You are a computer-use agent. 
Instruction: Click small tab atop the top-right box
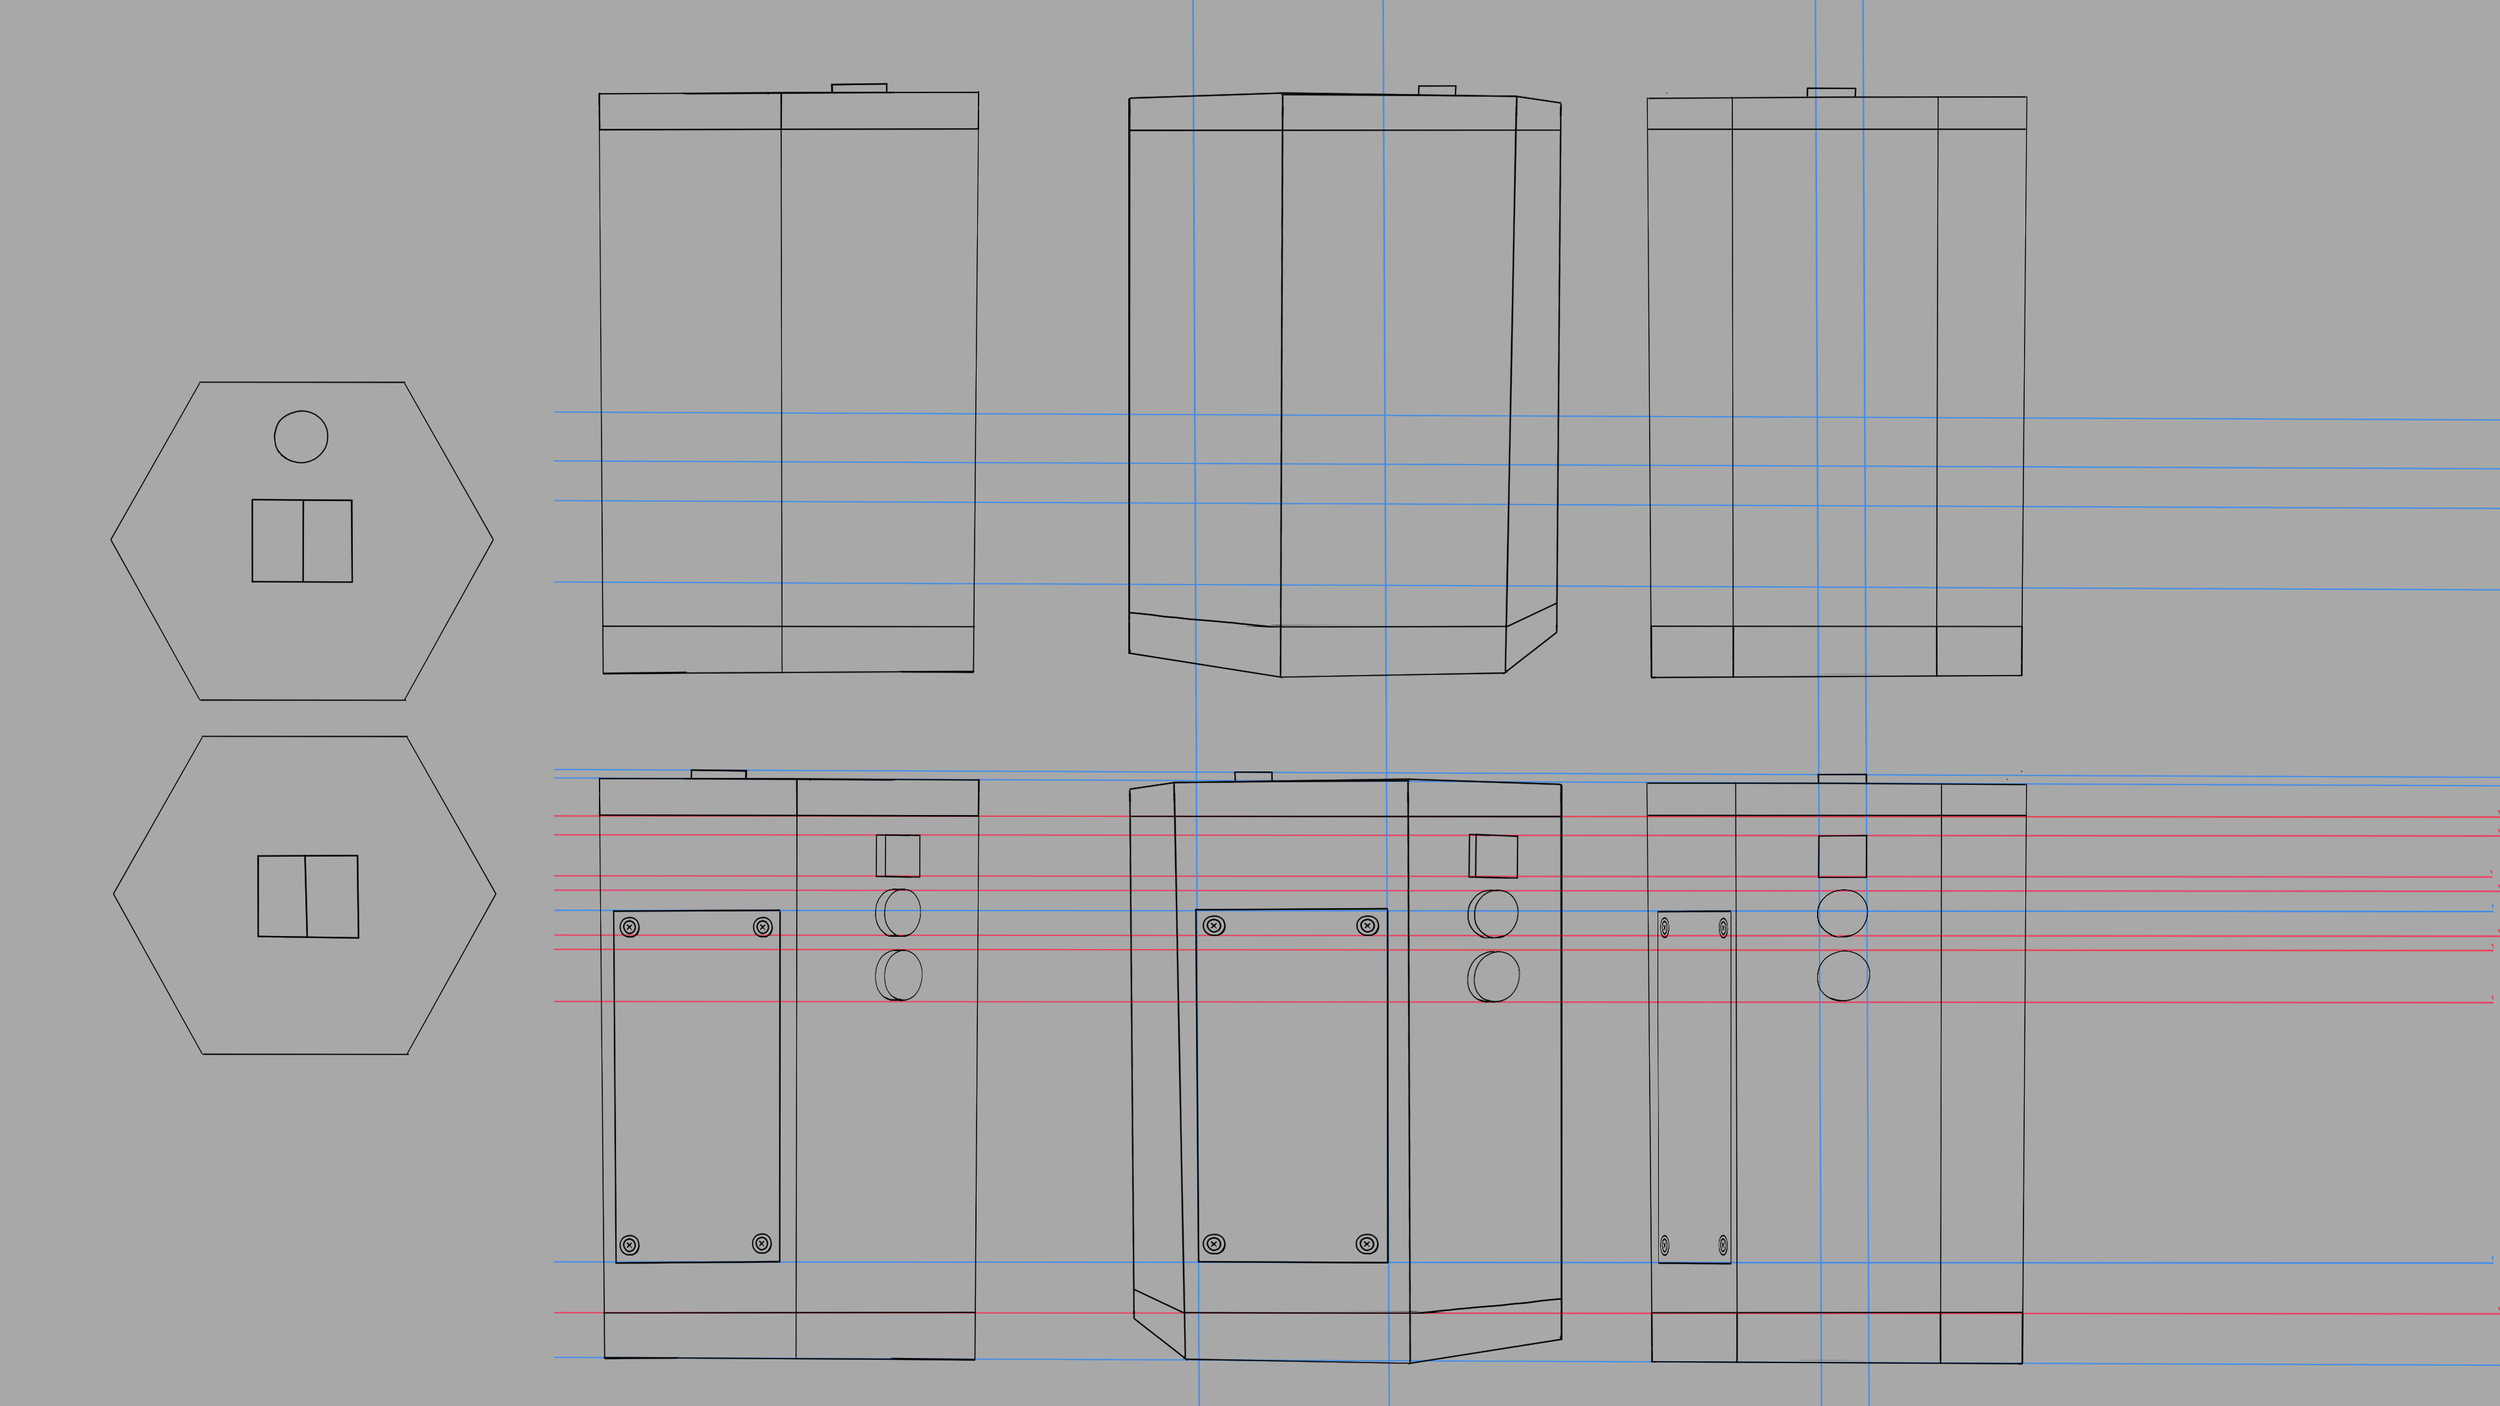click(x=1831, y=92)
